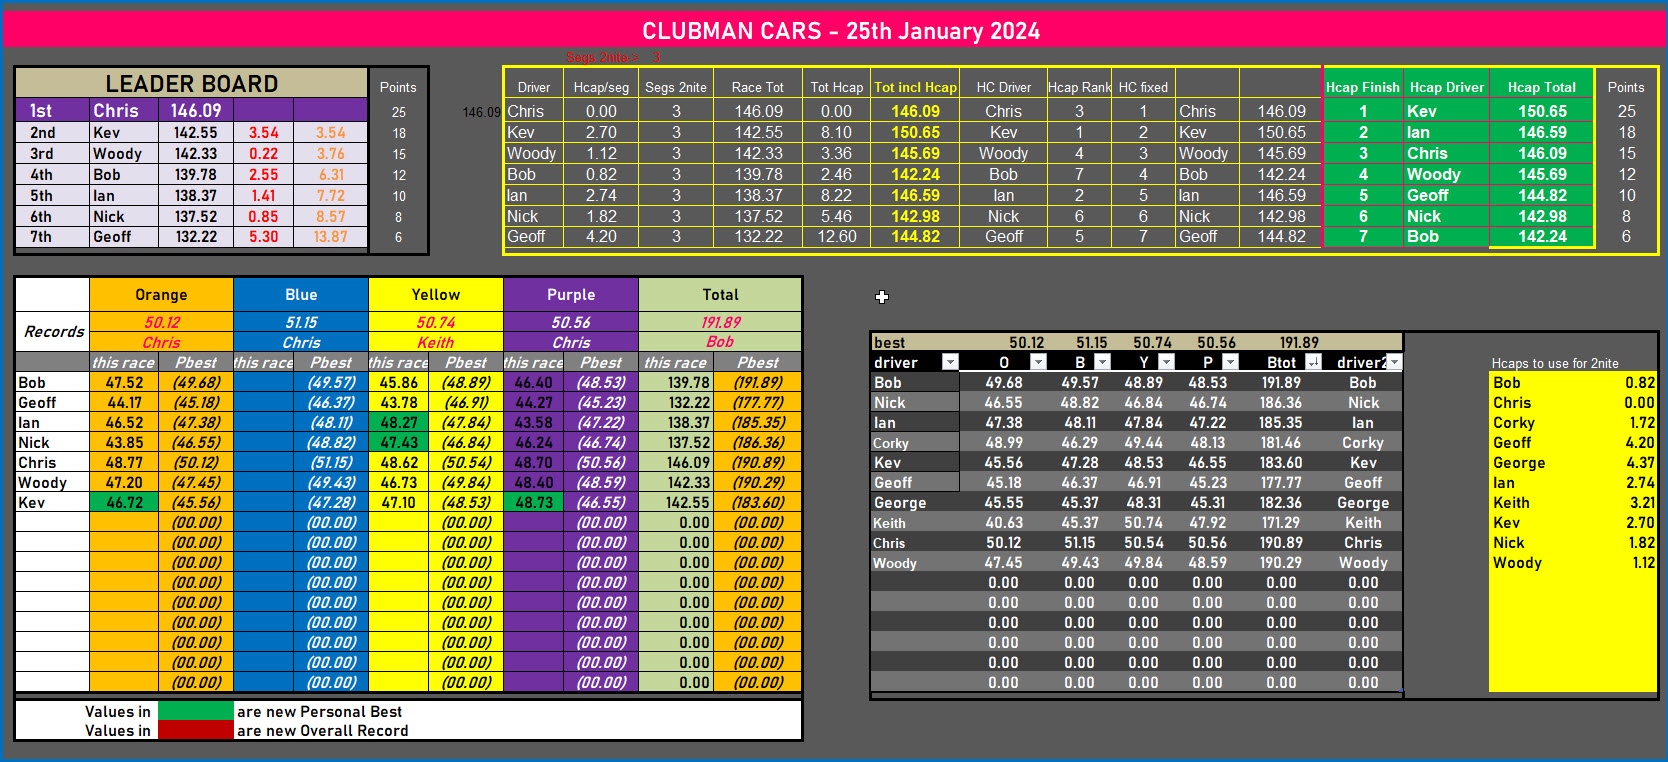
Task: Select the Yellow record holder 'Keith'
Action: tap(436, 342)
